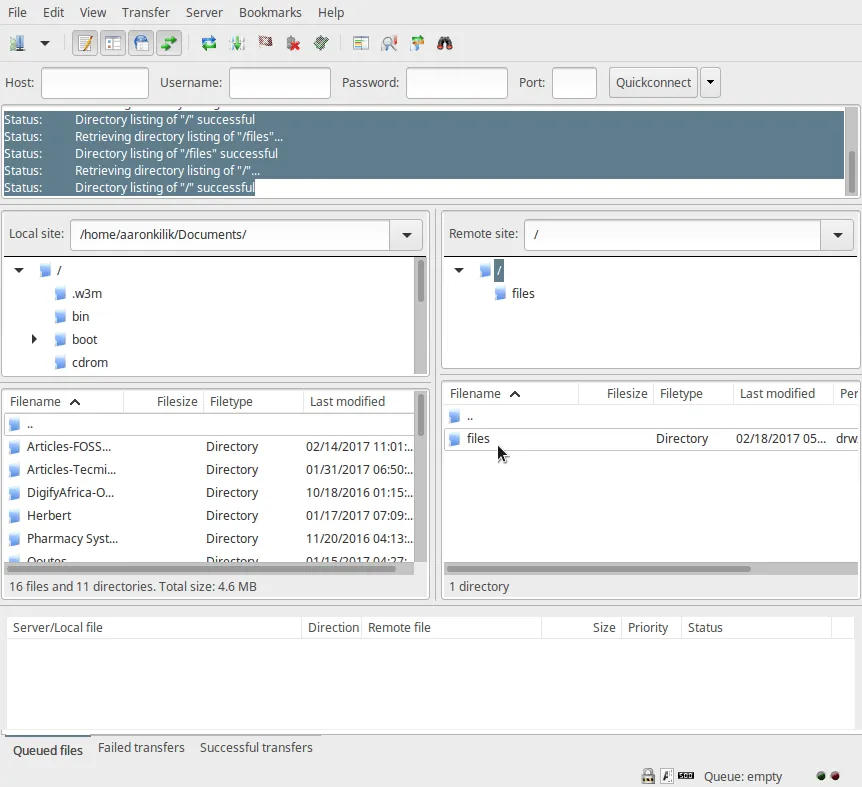Open the Quickconnect history dropdown

(x=710, y=83)
